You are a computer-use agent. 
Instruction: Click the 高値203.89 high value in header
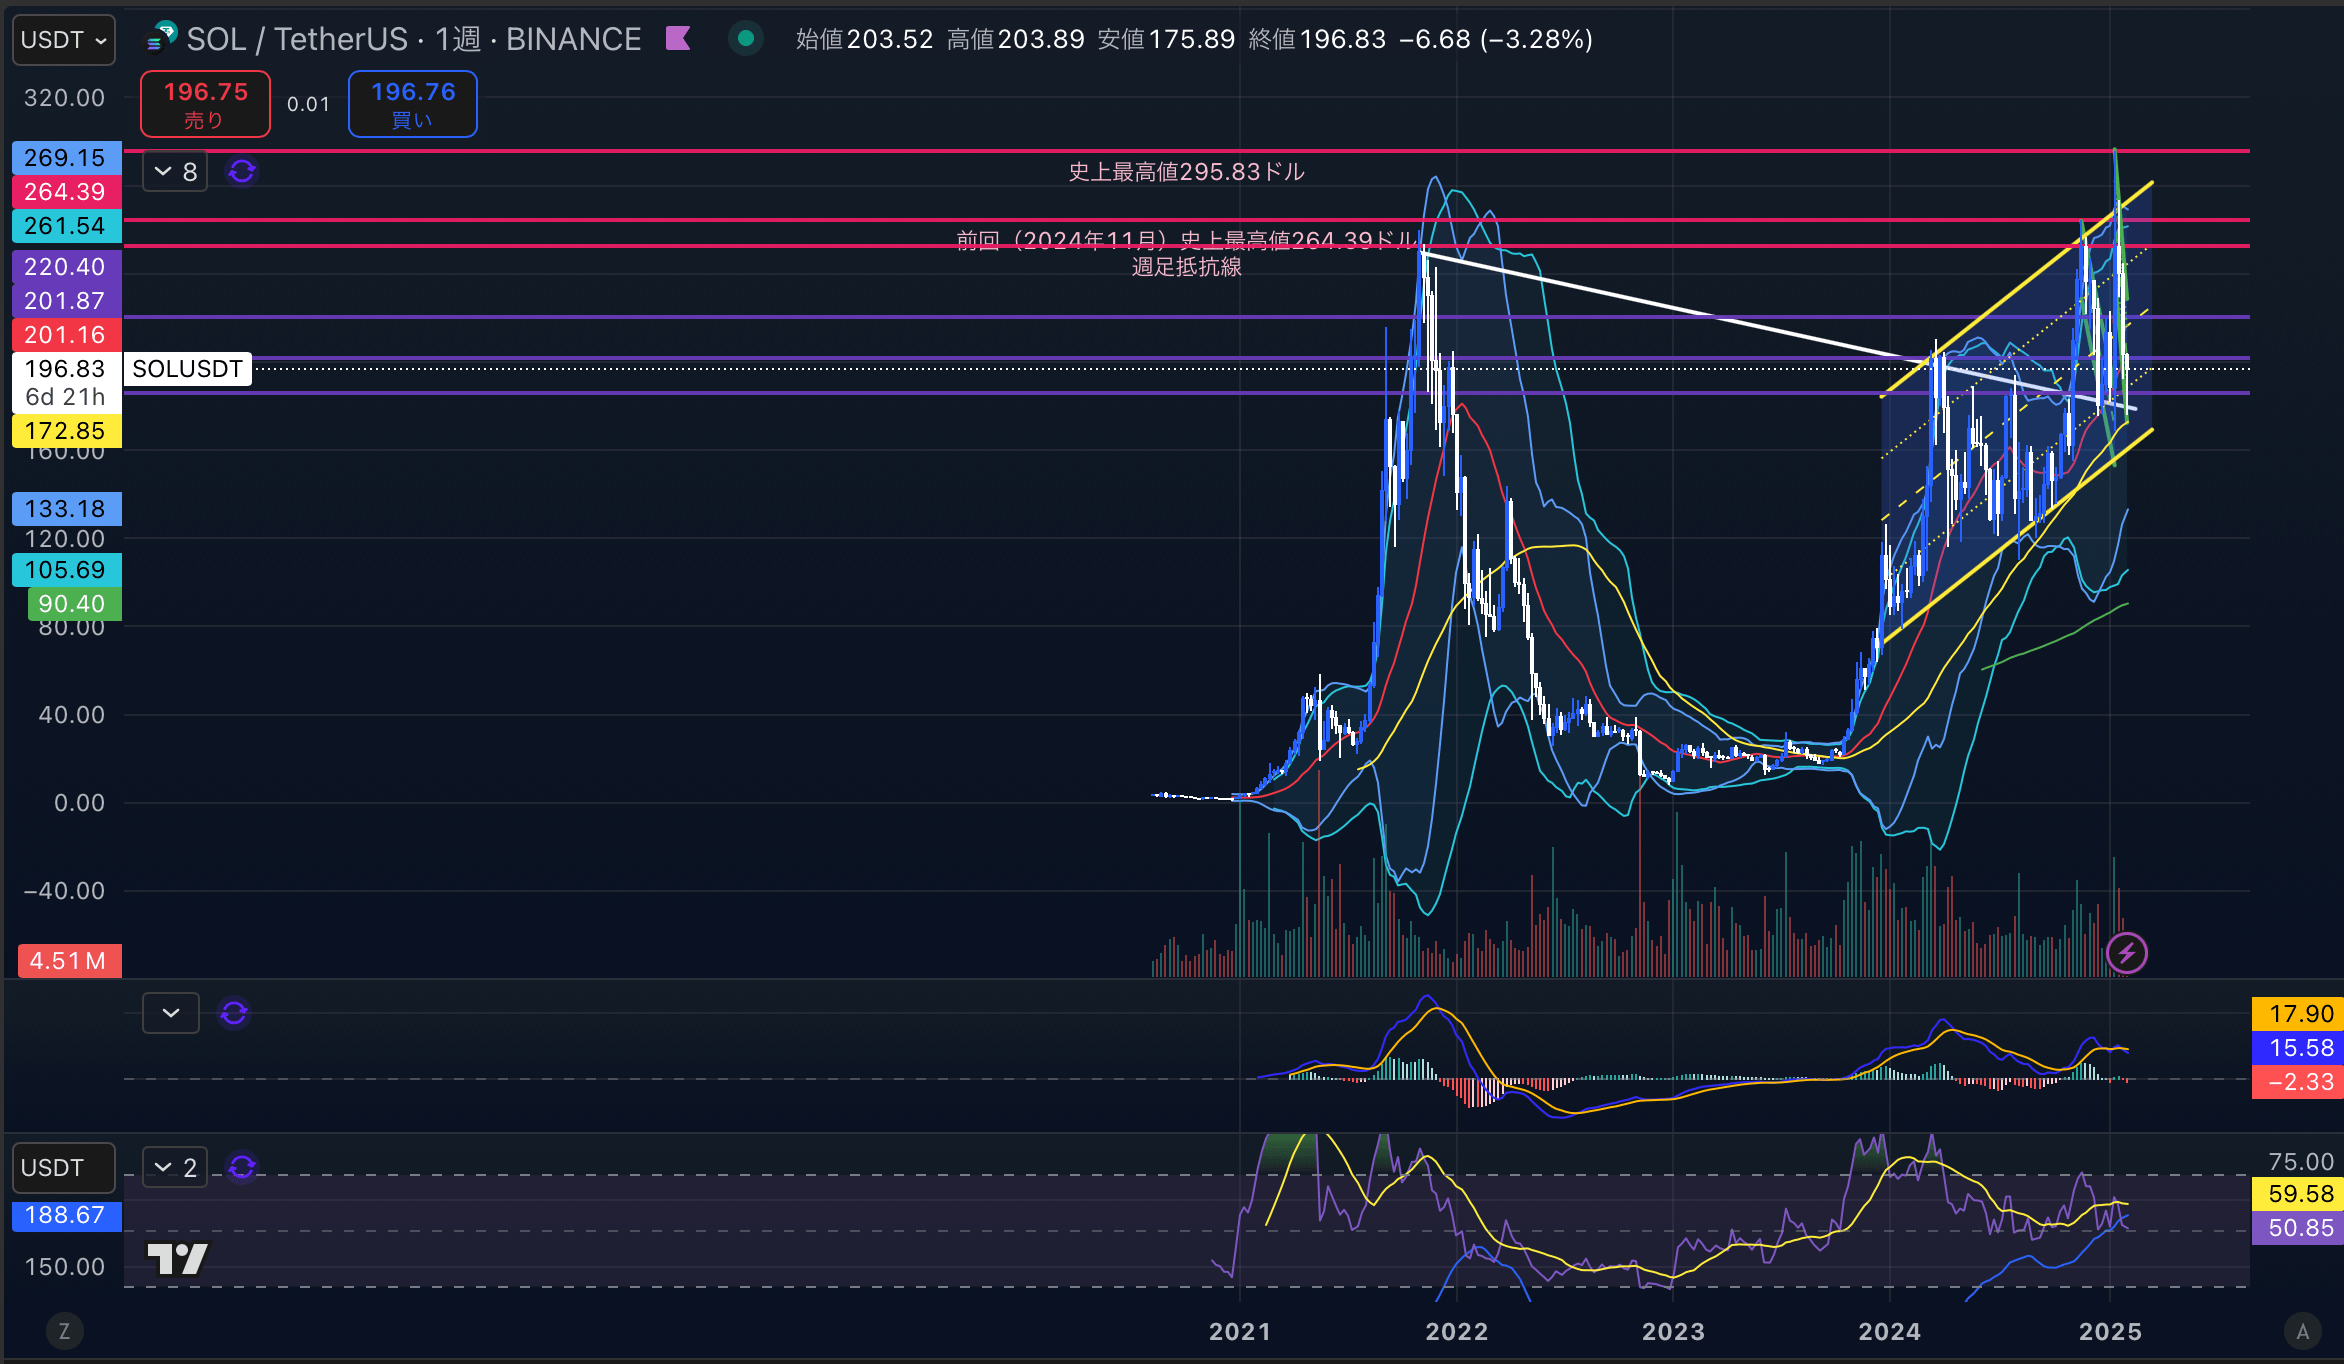click(x=1015, y=39)
